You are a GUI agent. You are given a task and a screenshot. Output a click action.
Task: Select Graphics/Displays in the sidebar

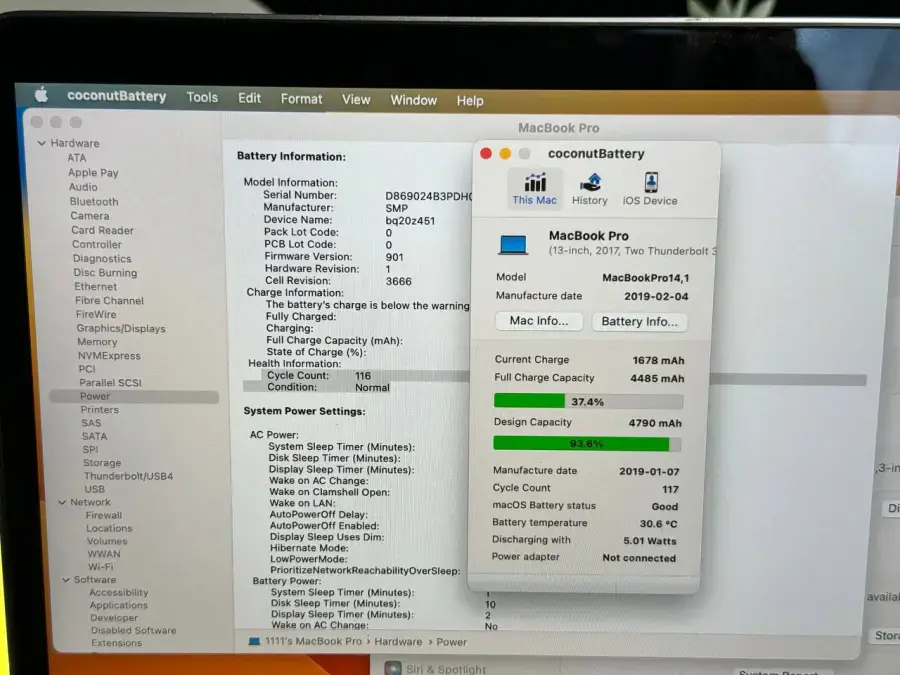[119, 327]
